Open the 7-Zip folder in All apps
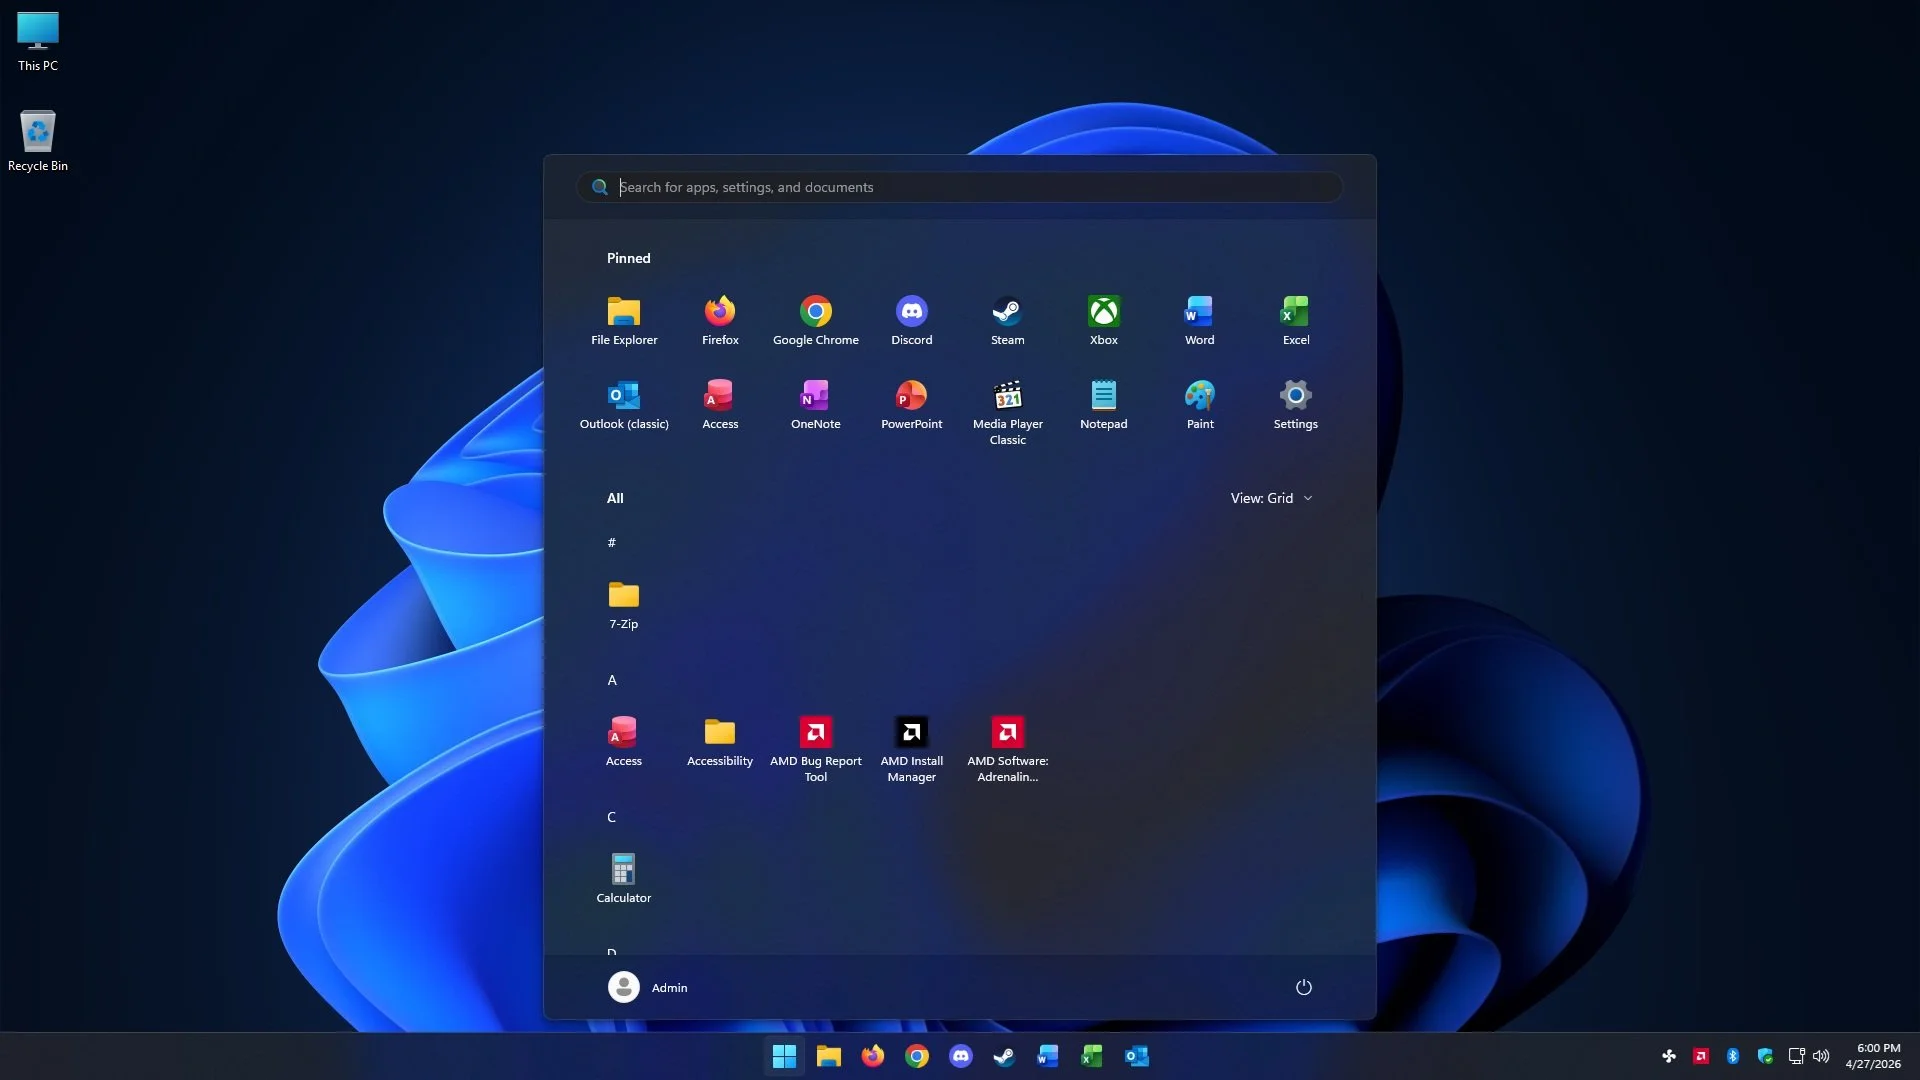1920x1080 pixels. pos(624,605)
